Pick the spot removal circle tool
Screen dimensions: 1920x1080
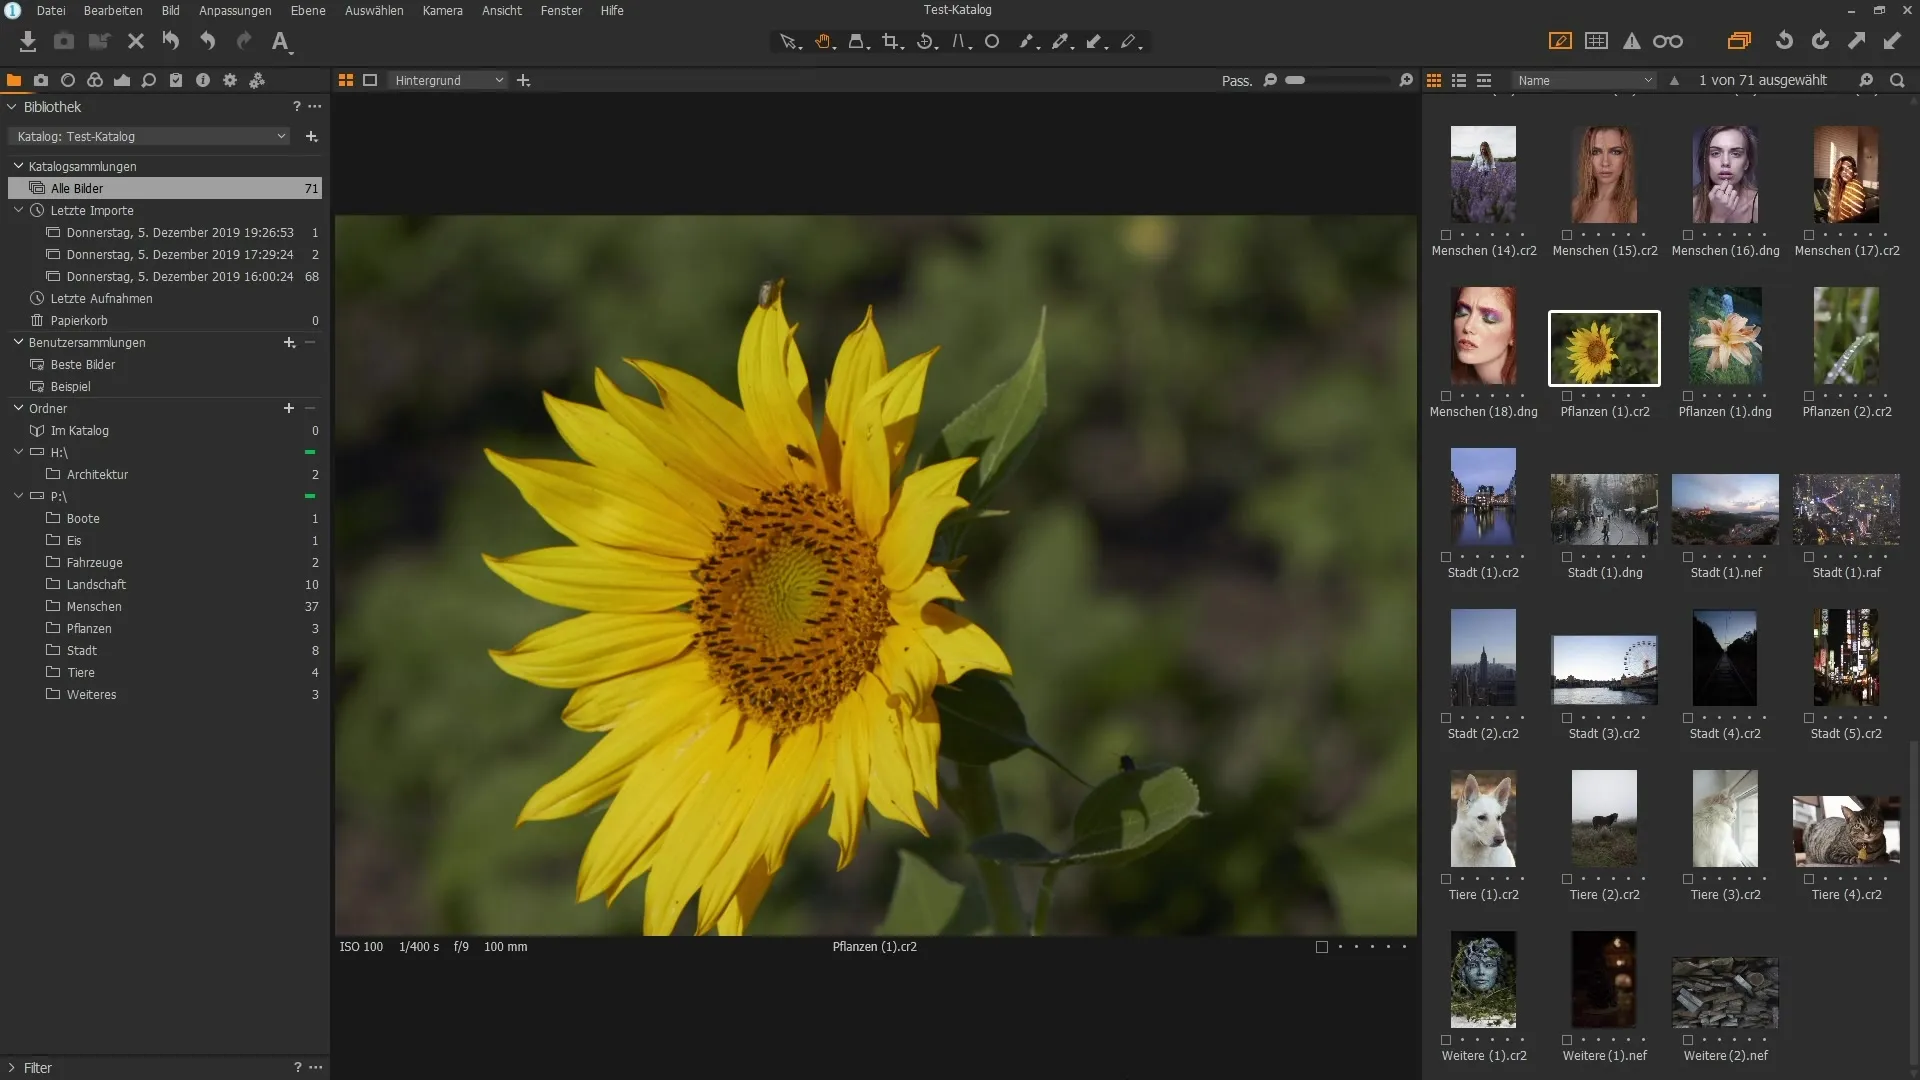[992, 42]
